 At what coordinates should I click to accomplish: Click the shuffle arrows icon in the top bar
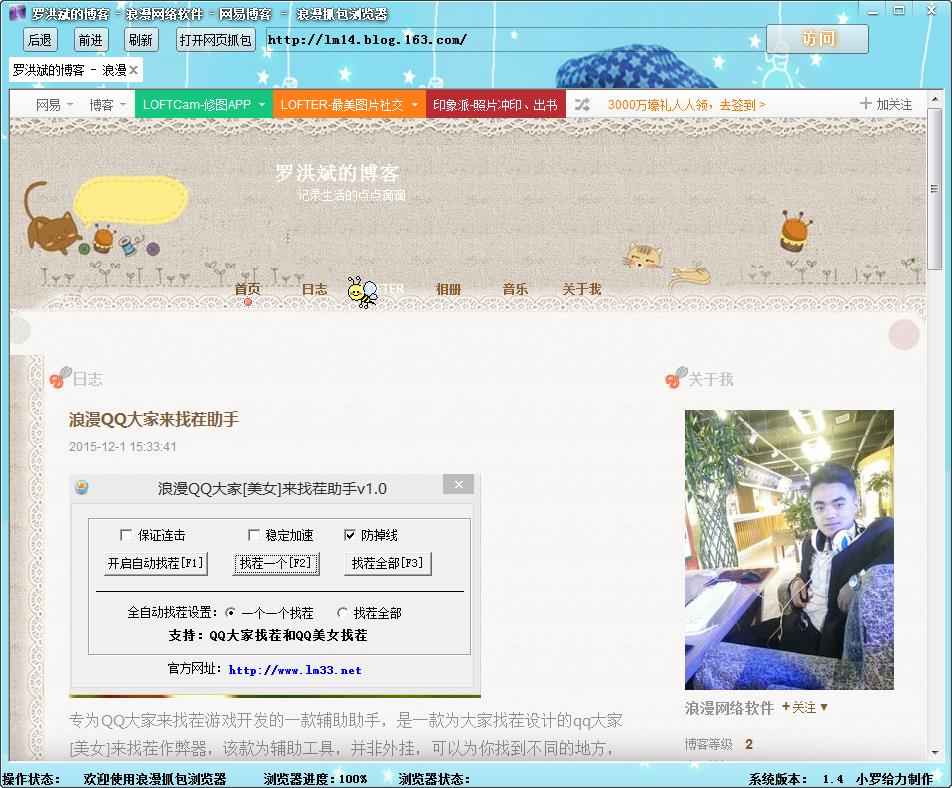click(581, 104)
